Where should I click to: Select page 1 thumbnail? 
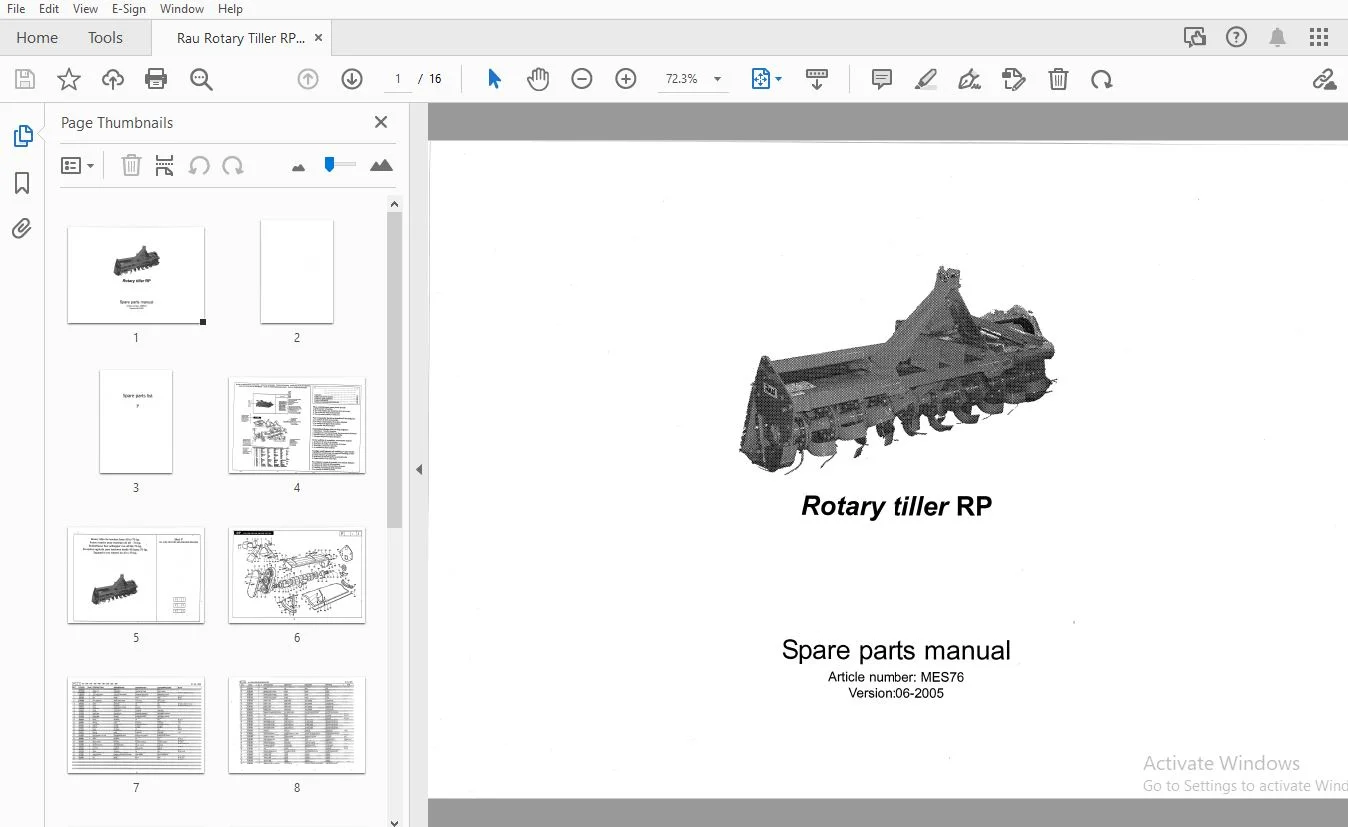136,275
